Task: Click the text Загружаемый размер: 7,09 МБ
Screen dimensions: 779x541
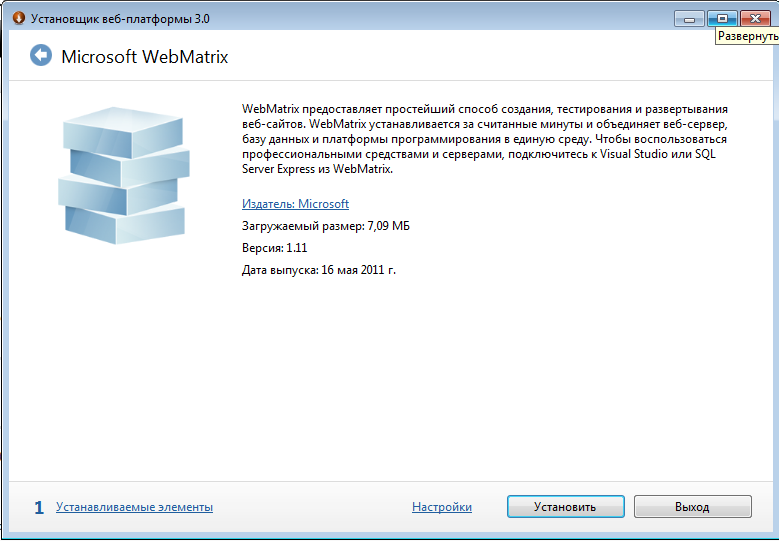Action: tap(325, 226)
